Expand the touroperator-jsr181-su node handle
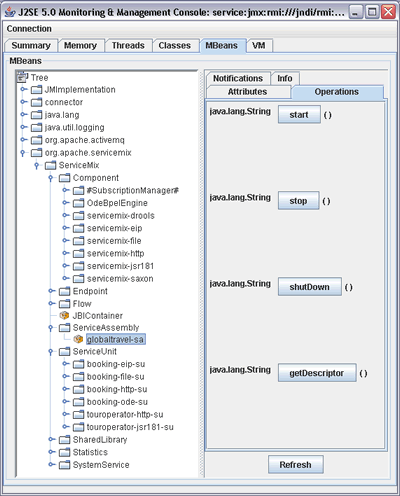Screen dimensions: 400x496 (65, 427)
